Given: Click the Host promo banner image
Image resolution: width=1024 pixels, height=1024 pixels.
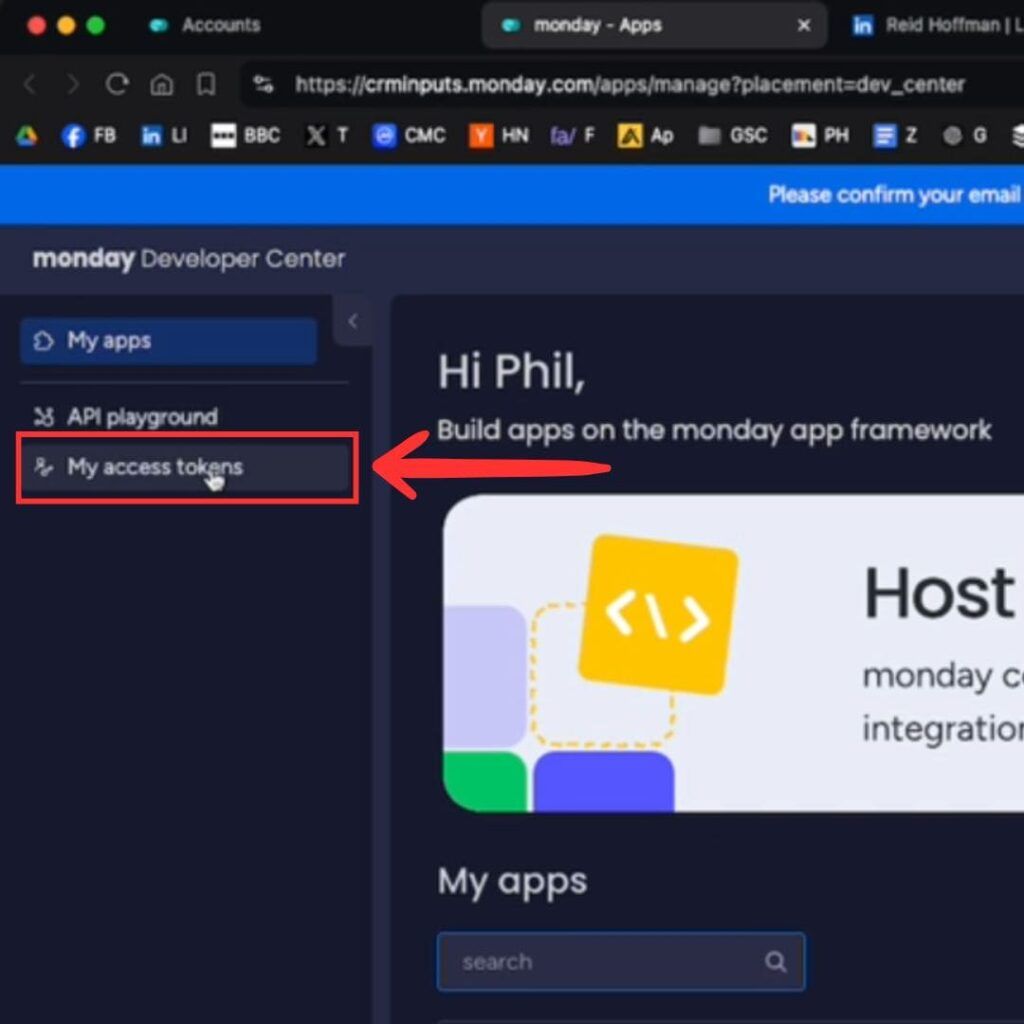Looking at the screenshot, I should tap(733, 654).
